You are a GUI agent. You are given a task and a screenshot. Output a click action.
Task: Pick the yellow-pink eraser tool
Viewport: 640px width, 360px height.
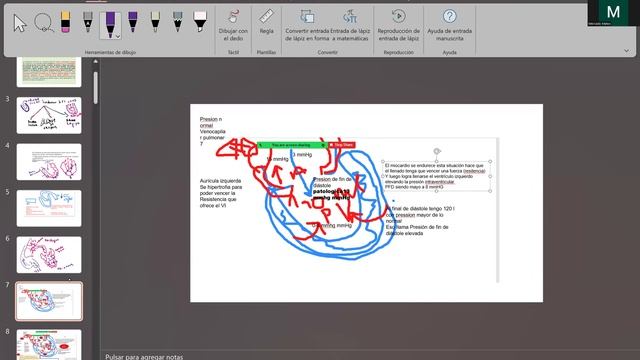(x=65, y=22)
